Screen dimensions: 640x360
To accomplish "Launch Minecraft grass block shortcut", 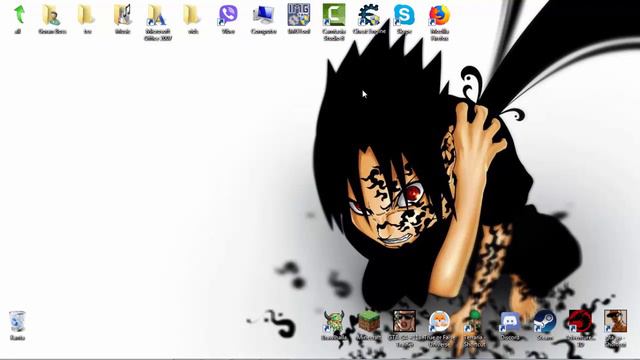I will pos(369,322).
